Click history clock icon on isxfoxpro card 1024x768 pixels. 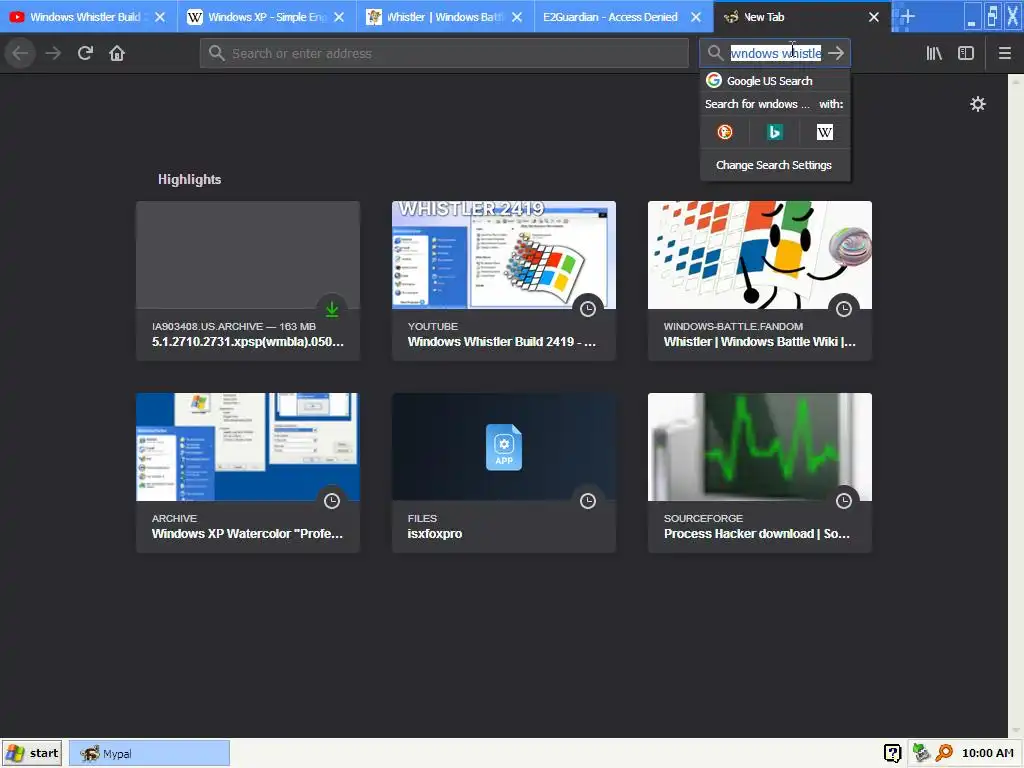click(x=588, y=501)
